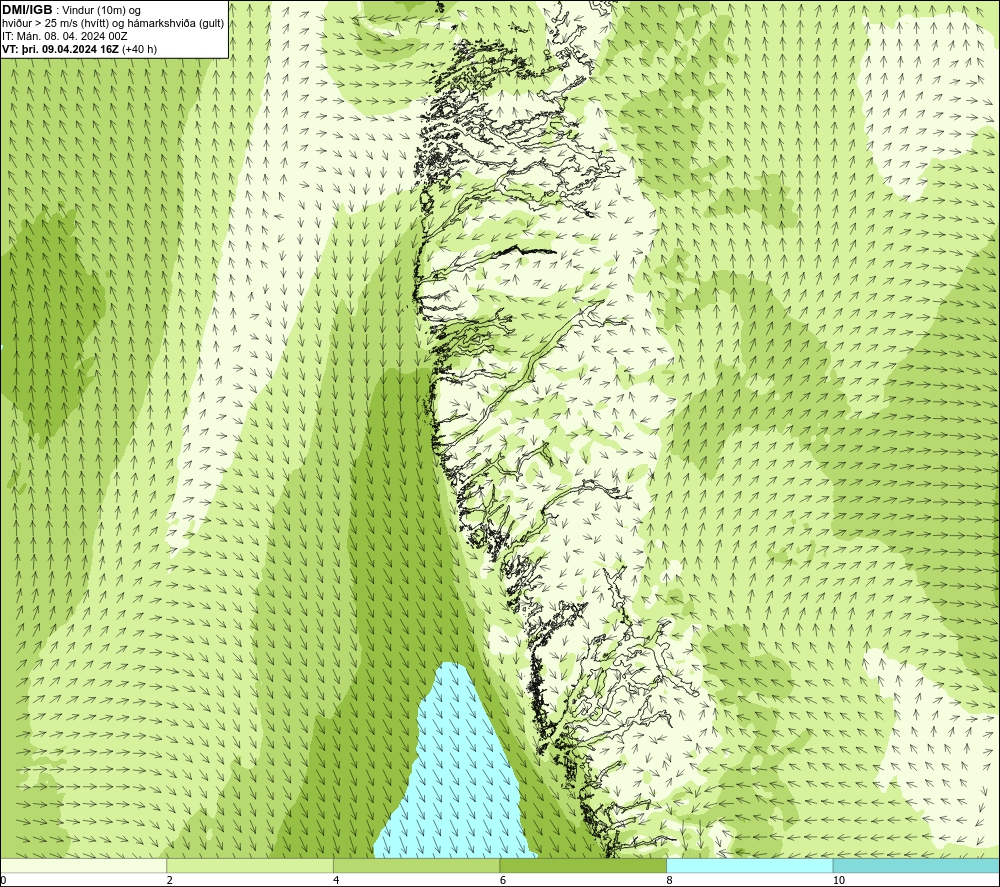Screen dimensions: 1000x887
Task: Click the VT: þri. 09.04.2024 16Z line
Action: (x=79, y=49)
